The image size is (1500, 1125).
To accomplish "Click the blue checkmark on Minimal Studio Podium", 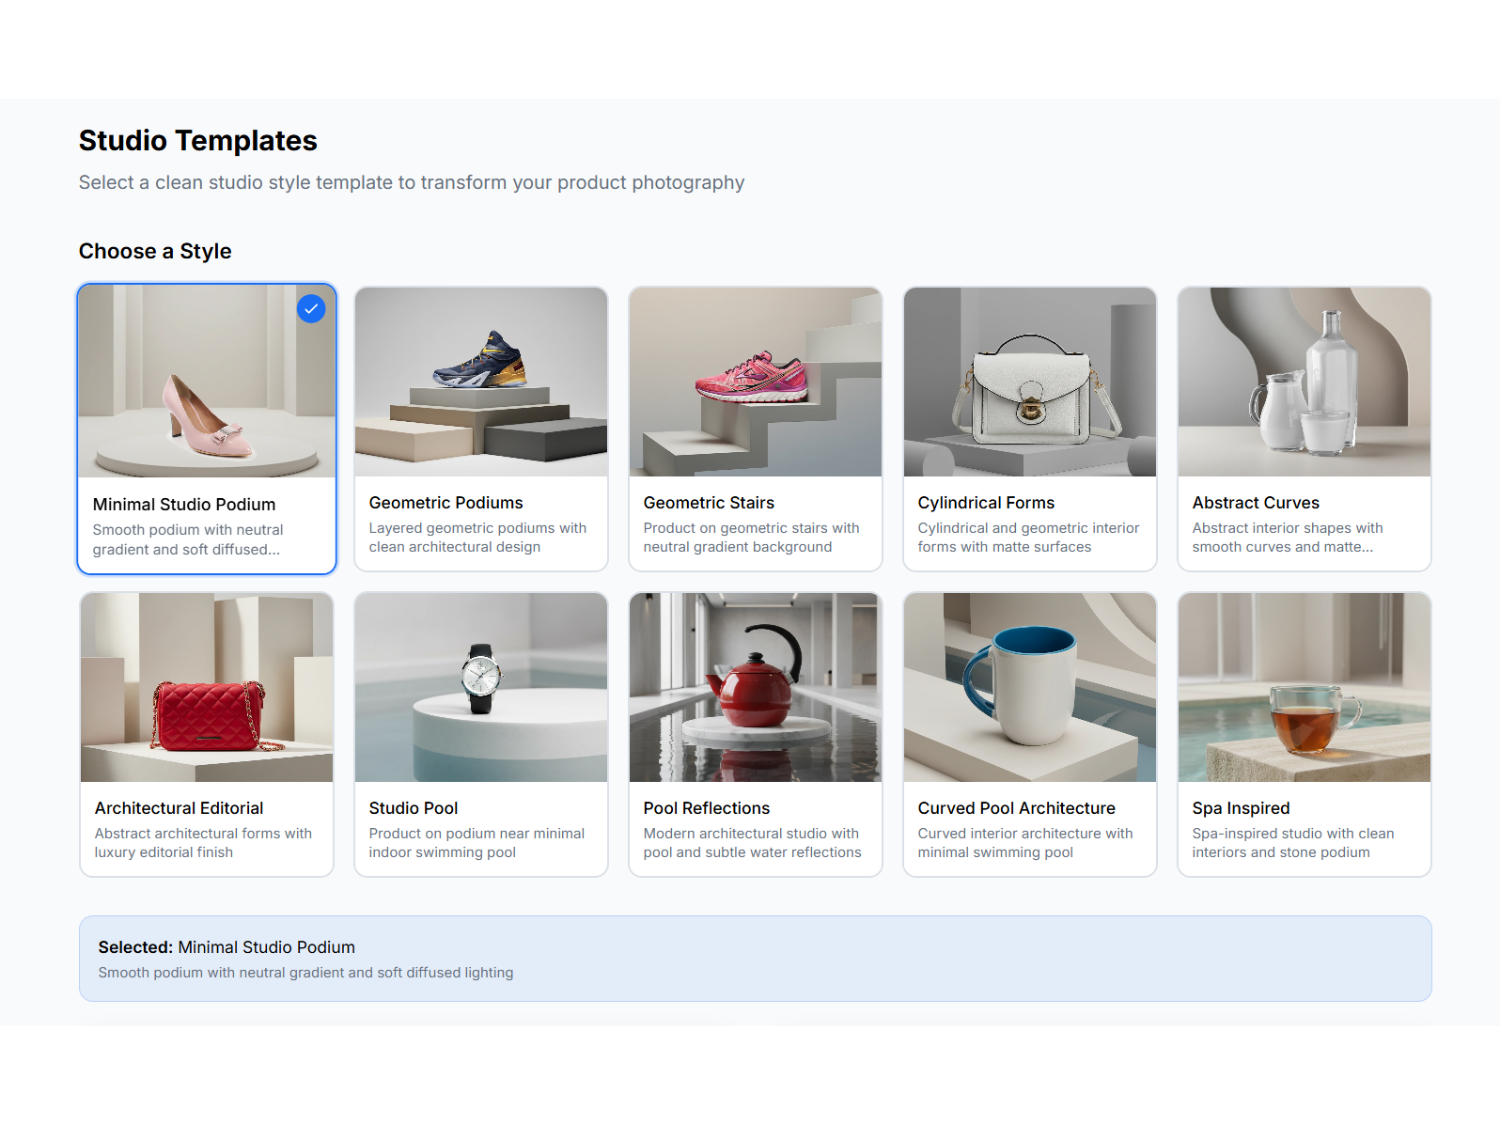I will click(311, 309).
